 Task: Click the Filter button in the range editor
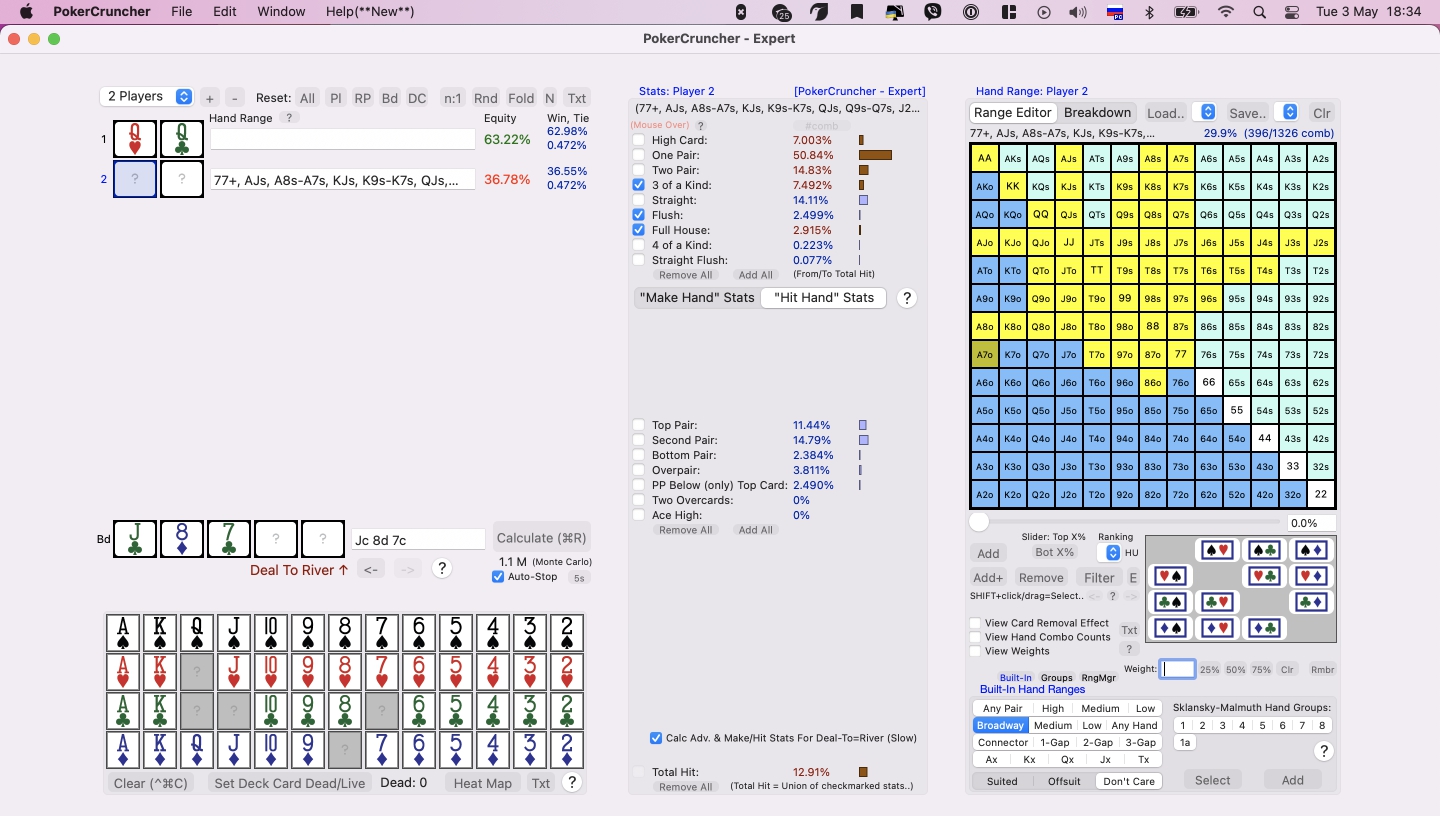click(1099, 577)
